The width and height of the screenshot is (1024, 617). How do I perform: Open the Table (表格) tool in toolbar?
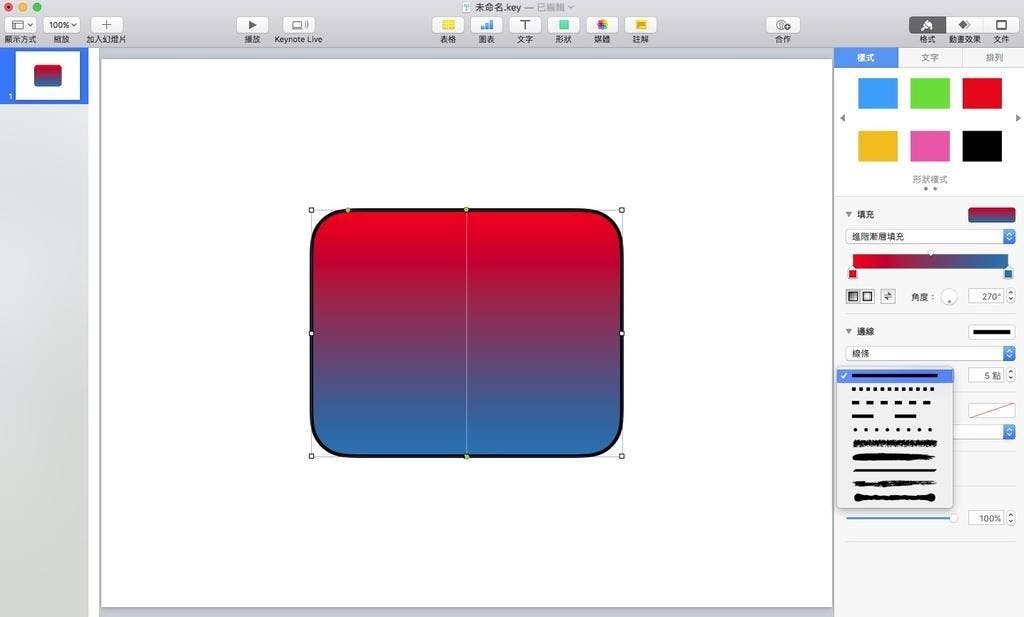pos(448,25)
